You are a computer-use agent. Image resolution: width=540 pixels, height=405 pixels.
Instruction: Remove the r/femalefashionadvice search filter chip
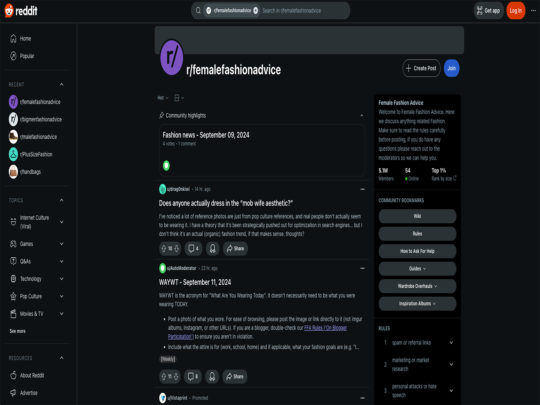click(256, 11)
